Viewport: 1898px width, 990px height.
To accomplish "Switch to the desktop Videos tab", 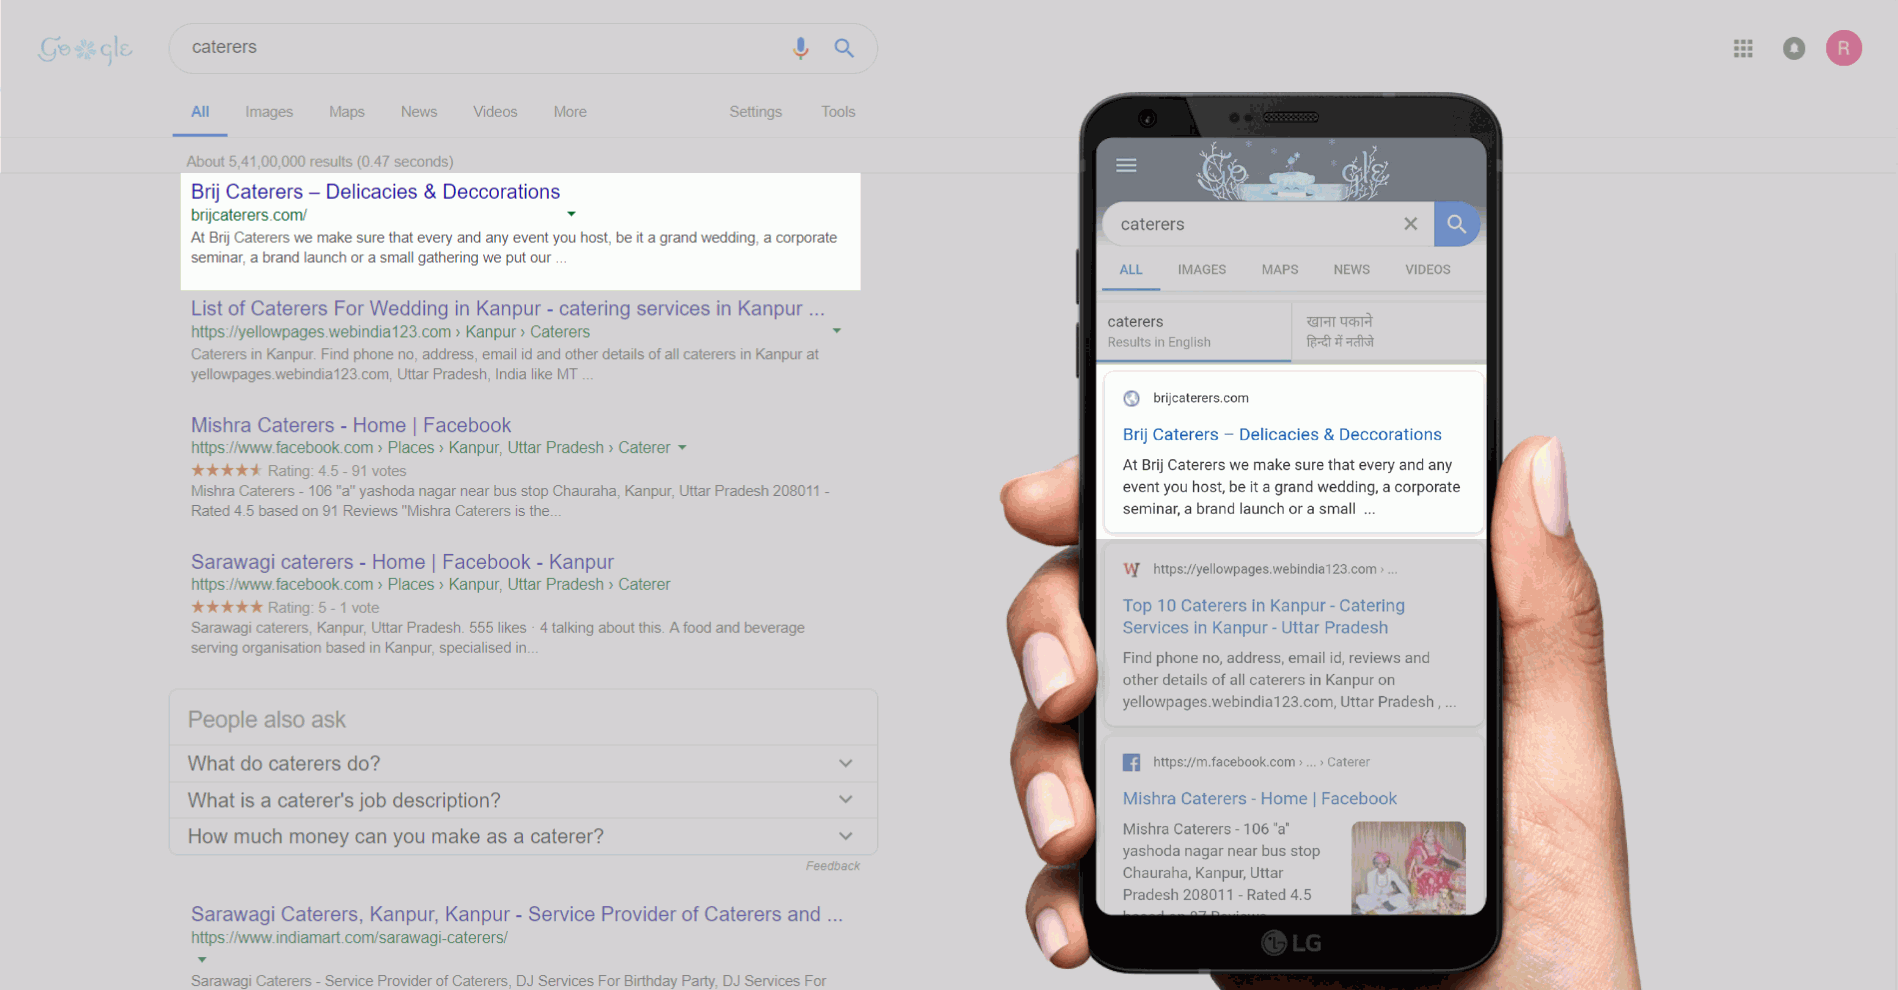I will [495, 112].
